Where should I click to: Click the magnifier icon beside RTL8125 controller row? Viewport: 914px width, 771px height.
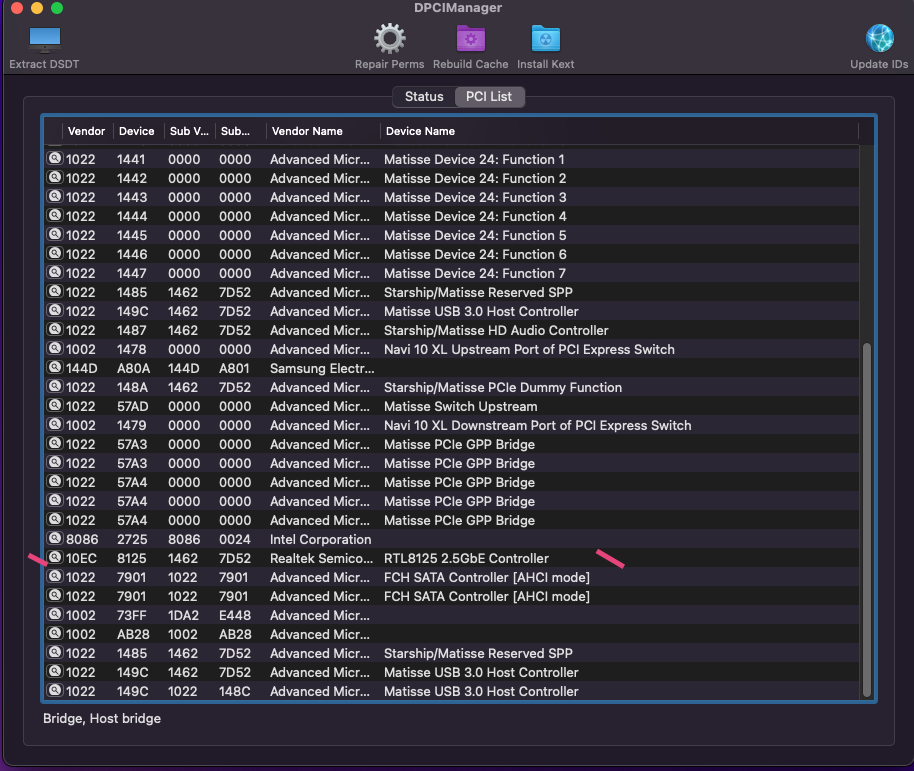[x=54, y=558]
